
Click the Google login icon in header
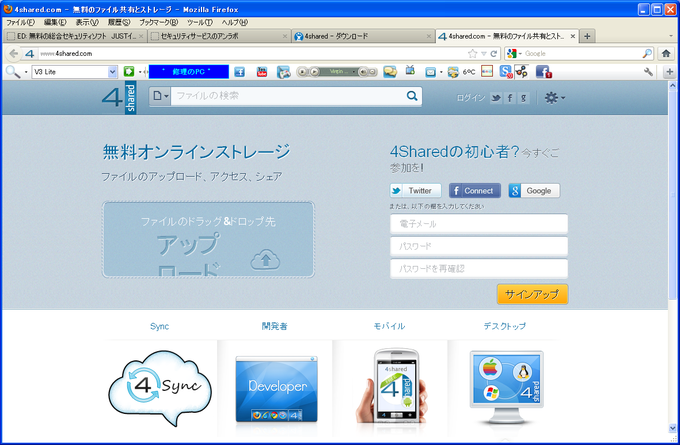click(x=523, y=98)
